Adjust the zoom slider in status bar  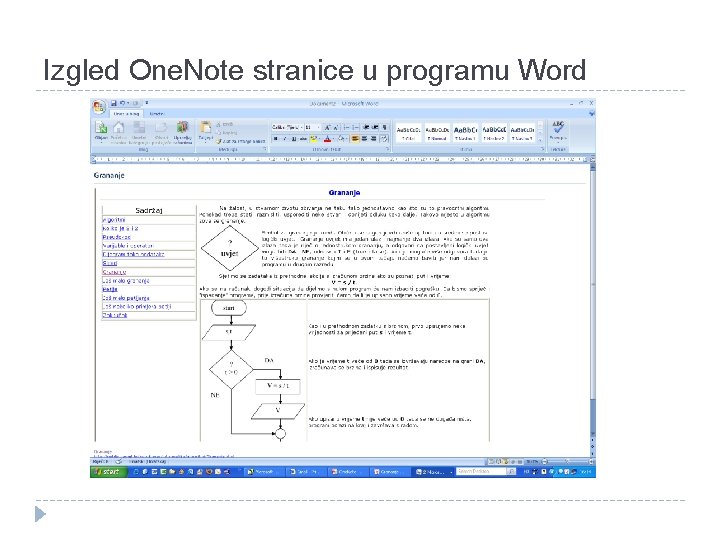[567, 461]
